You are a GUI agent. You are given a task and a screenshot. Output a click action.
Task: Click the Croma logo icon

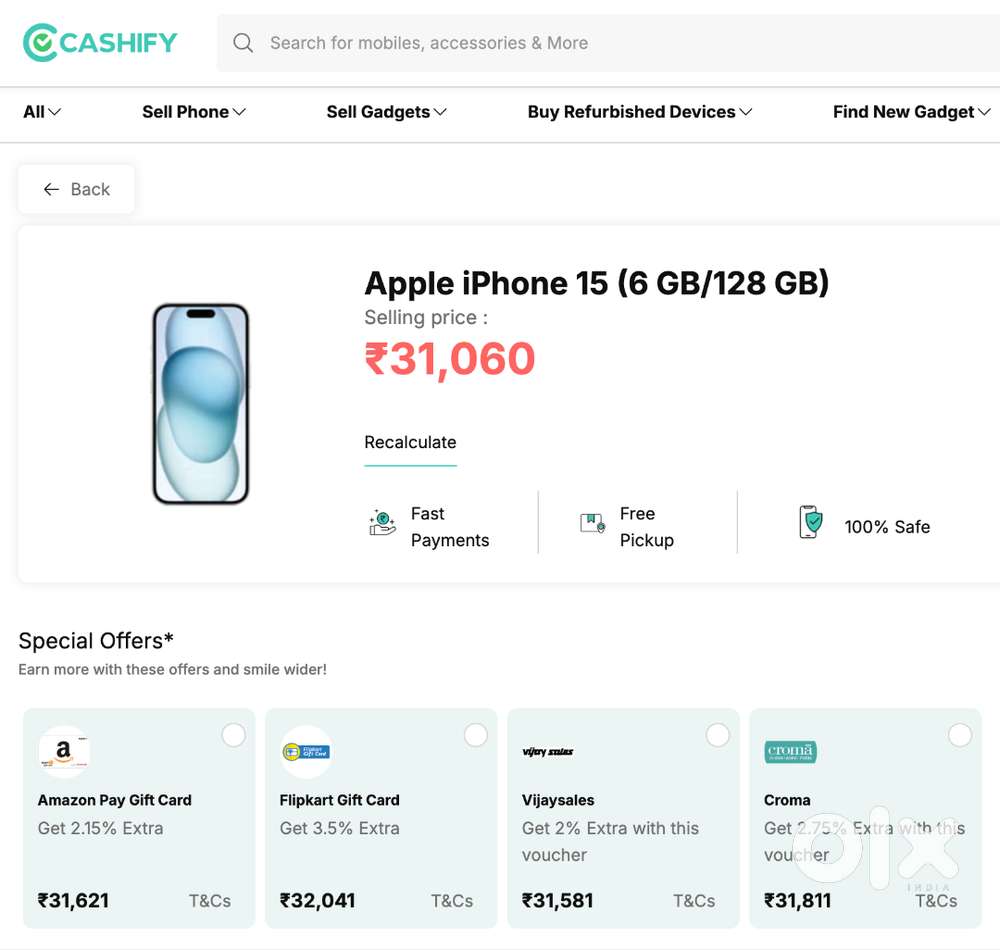[790, 752]
